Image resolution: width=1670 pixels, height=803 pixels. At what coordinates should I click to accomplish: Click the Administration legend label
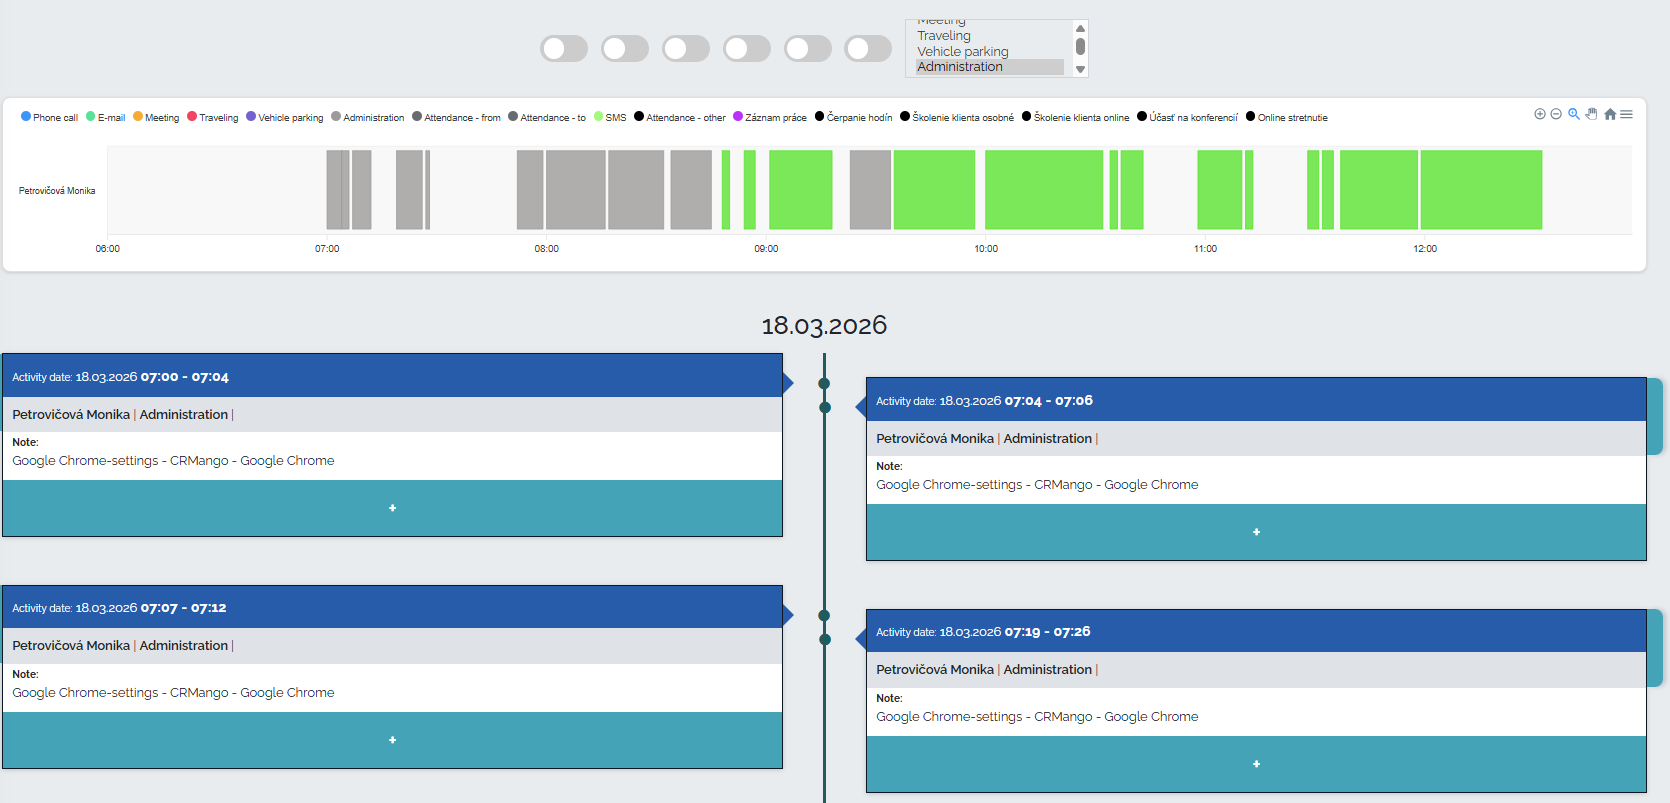pyautogui.click(x=373, y=118)
